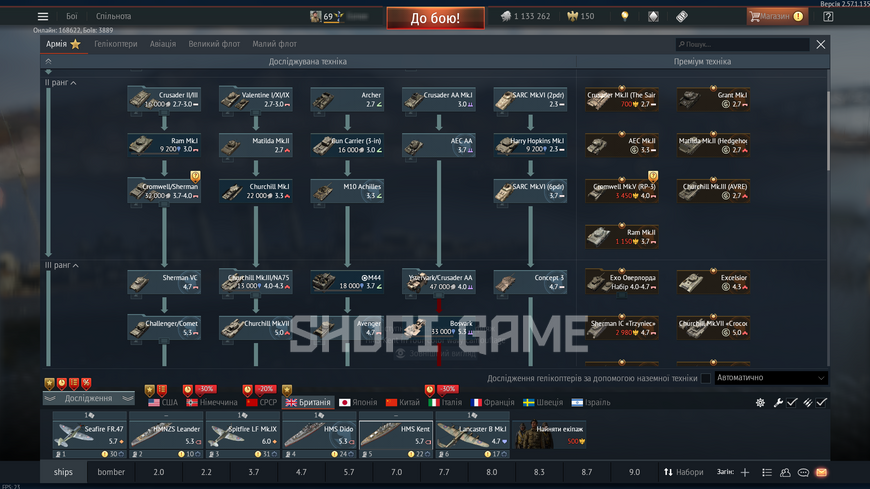Click in the Пошук search field
This screenshot has height=489, width=870.
[742, 44]
